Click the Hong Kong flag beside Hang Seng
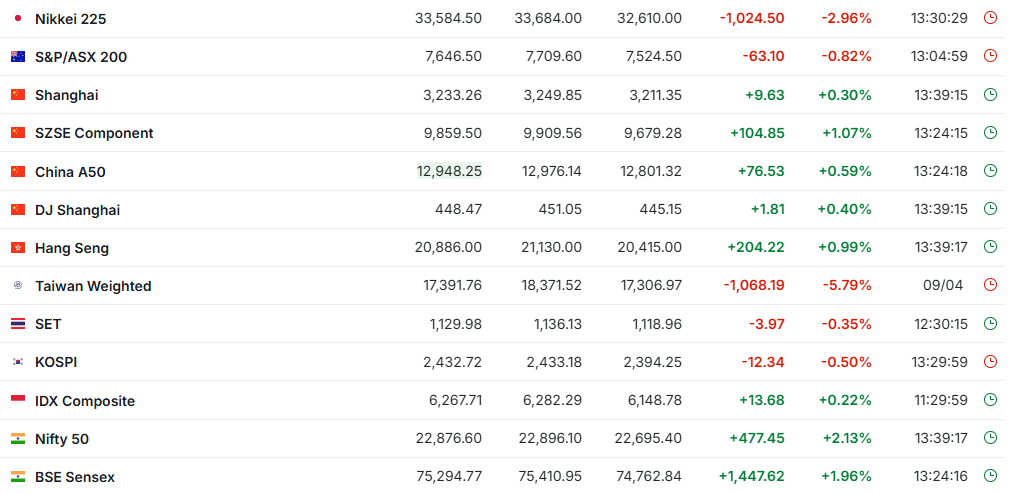 17,247
